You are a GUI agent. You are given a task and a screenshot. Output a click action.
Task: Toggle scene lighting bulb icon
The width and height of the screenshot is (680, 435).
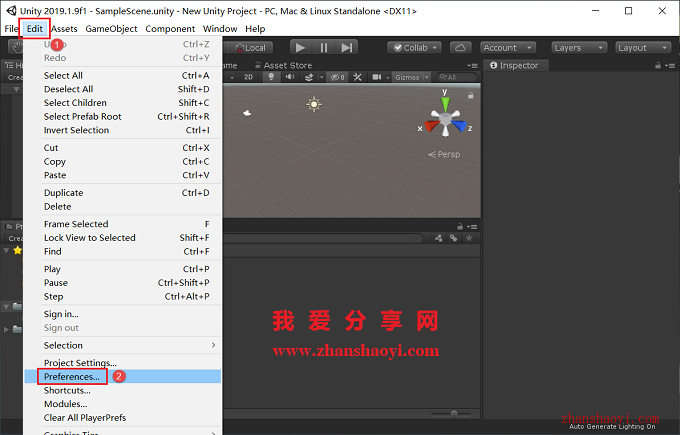pos(271,77)
